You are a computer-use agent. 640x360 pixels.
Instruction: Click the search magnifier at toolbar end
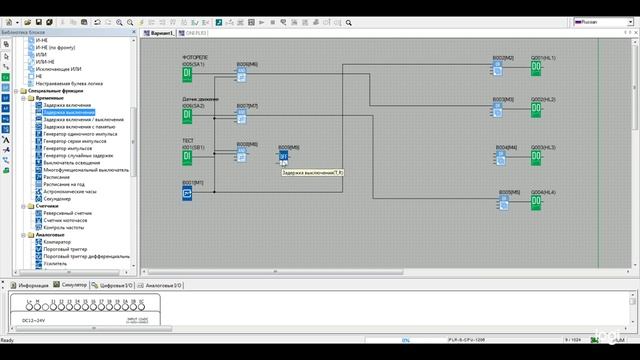point(349,23)
